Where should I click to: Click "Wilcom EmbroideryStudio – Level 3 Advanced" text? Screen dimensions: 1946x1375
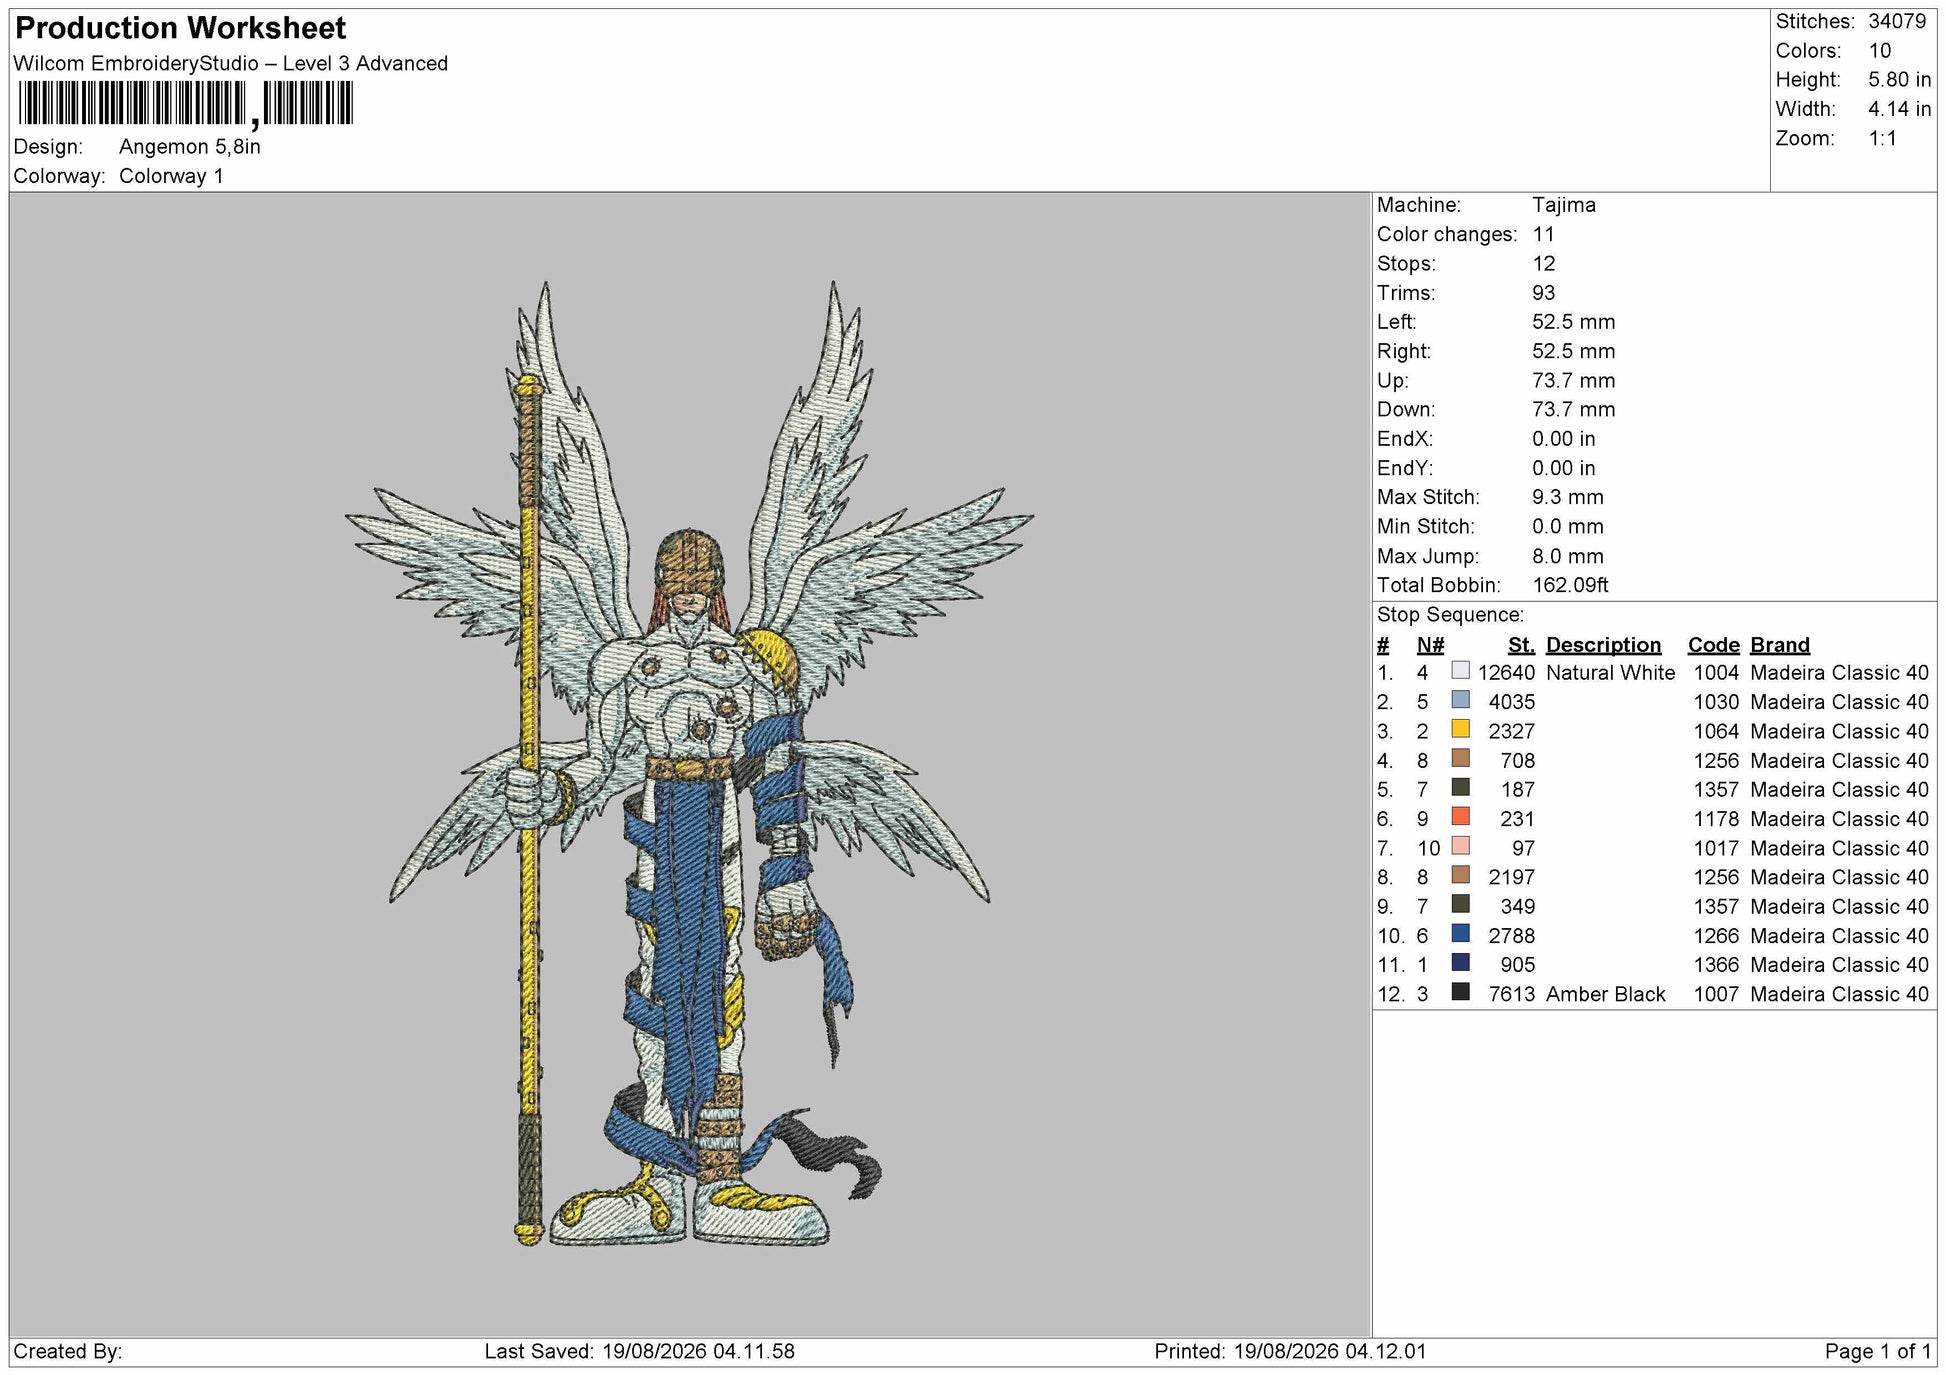[231, 63]
